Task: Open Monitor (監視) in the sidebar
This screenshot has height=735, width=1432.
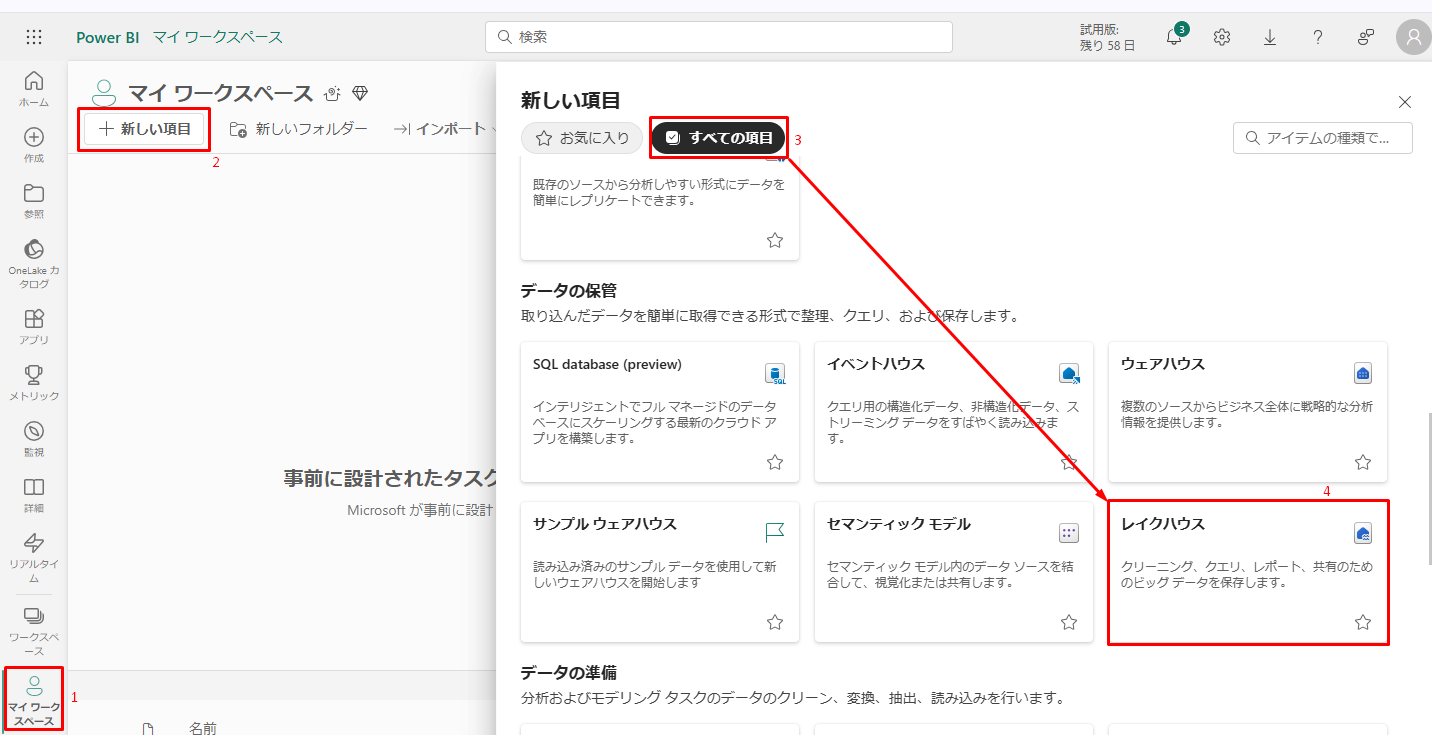Action: click(x=34, y=438)
